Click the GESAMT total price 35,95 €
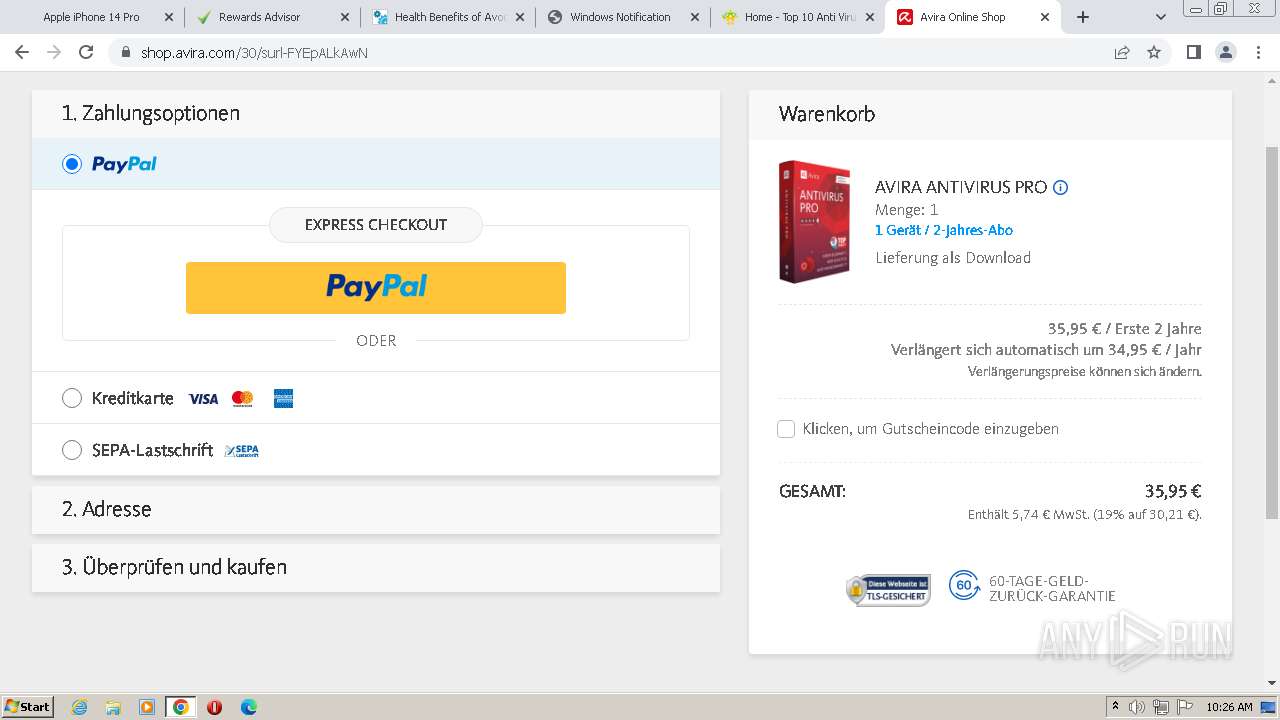Image resolution: width=1280 pixels, height=720 pixels. [1173, 492]
